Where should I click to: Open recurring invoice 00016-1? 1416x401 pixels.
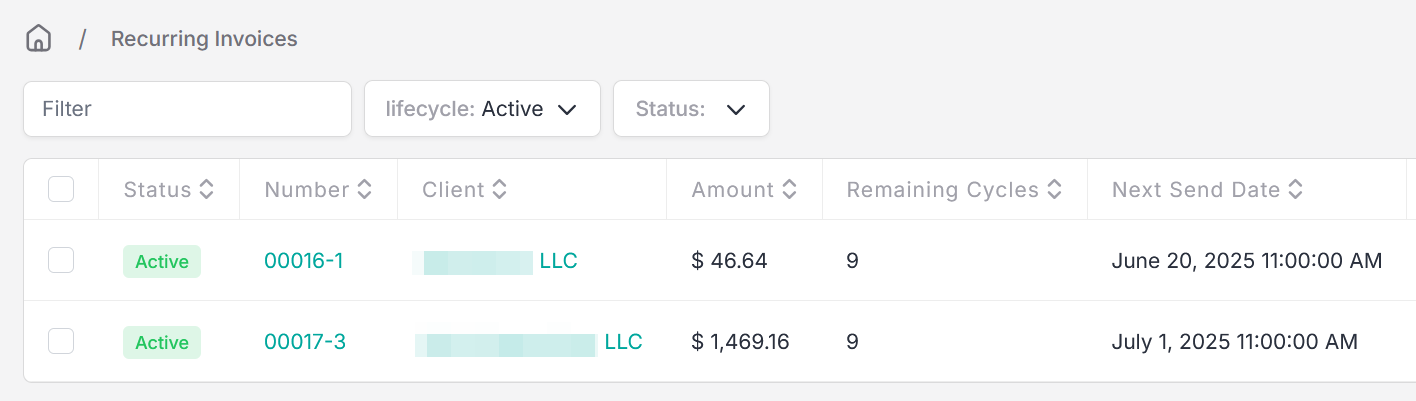click(x=304, y=261)
